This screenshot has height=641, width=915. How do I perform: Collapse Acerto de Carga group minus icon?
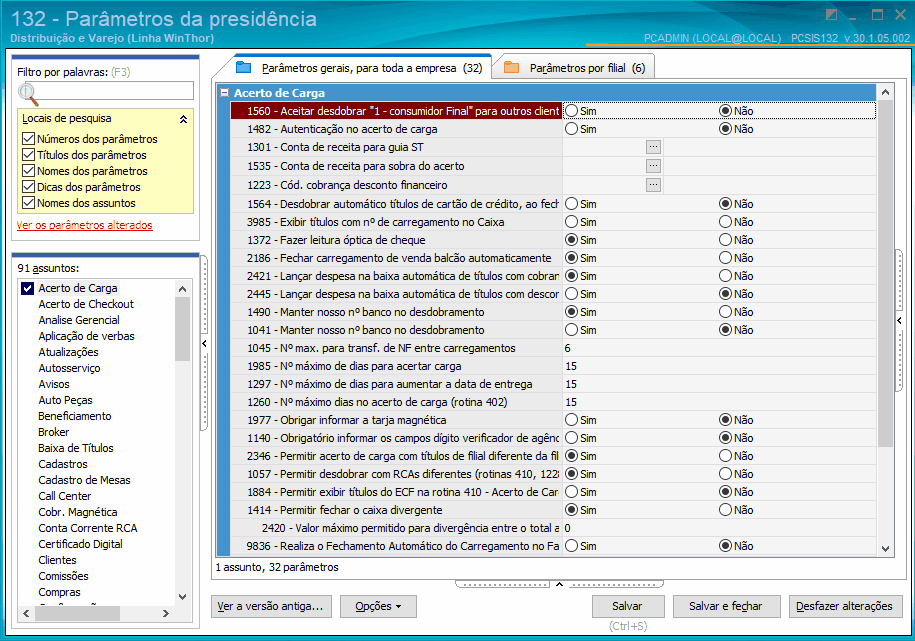225,93
